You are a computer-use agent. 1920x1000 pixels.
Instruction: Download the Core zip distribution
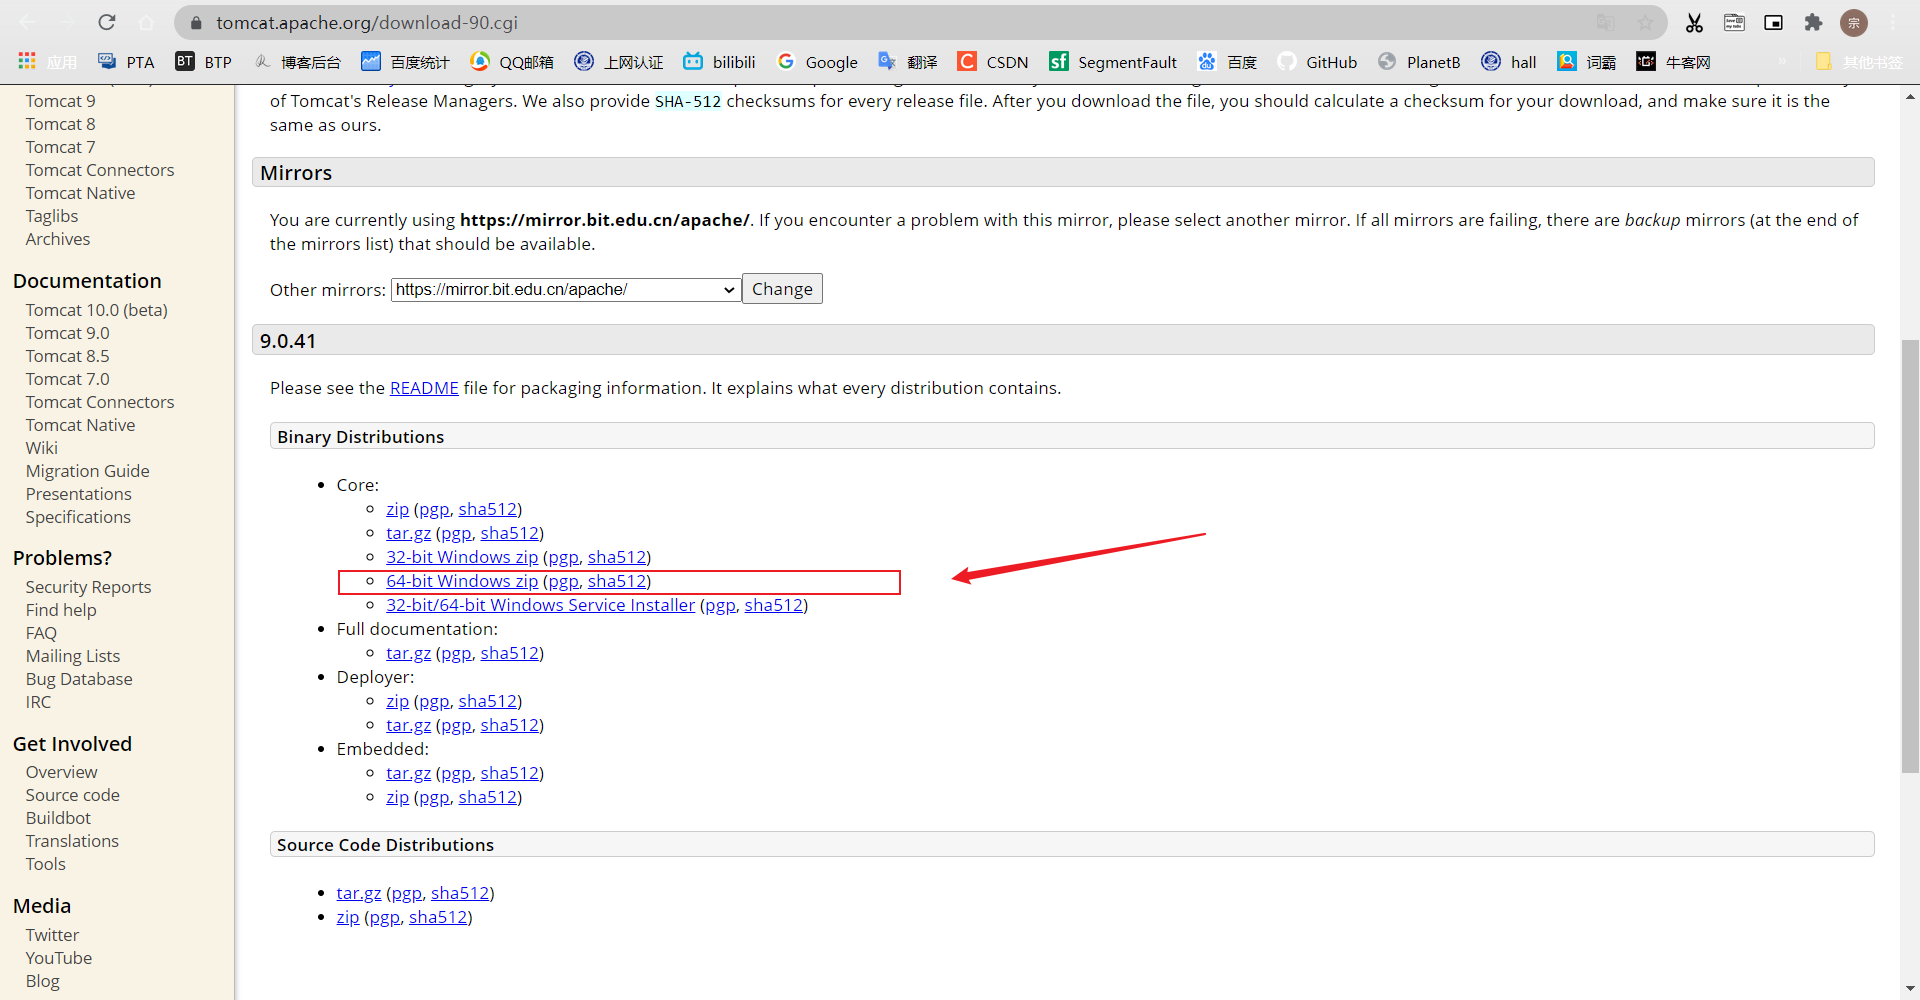coord(397,509)
